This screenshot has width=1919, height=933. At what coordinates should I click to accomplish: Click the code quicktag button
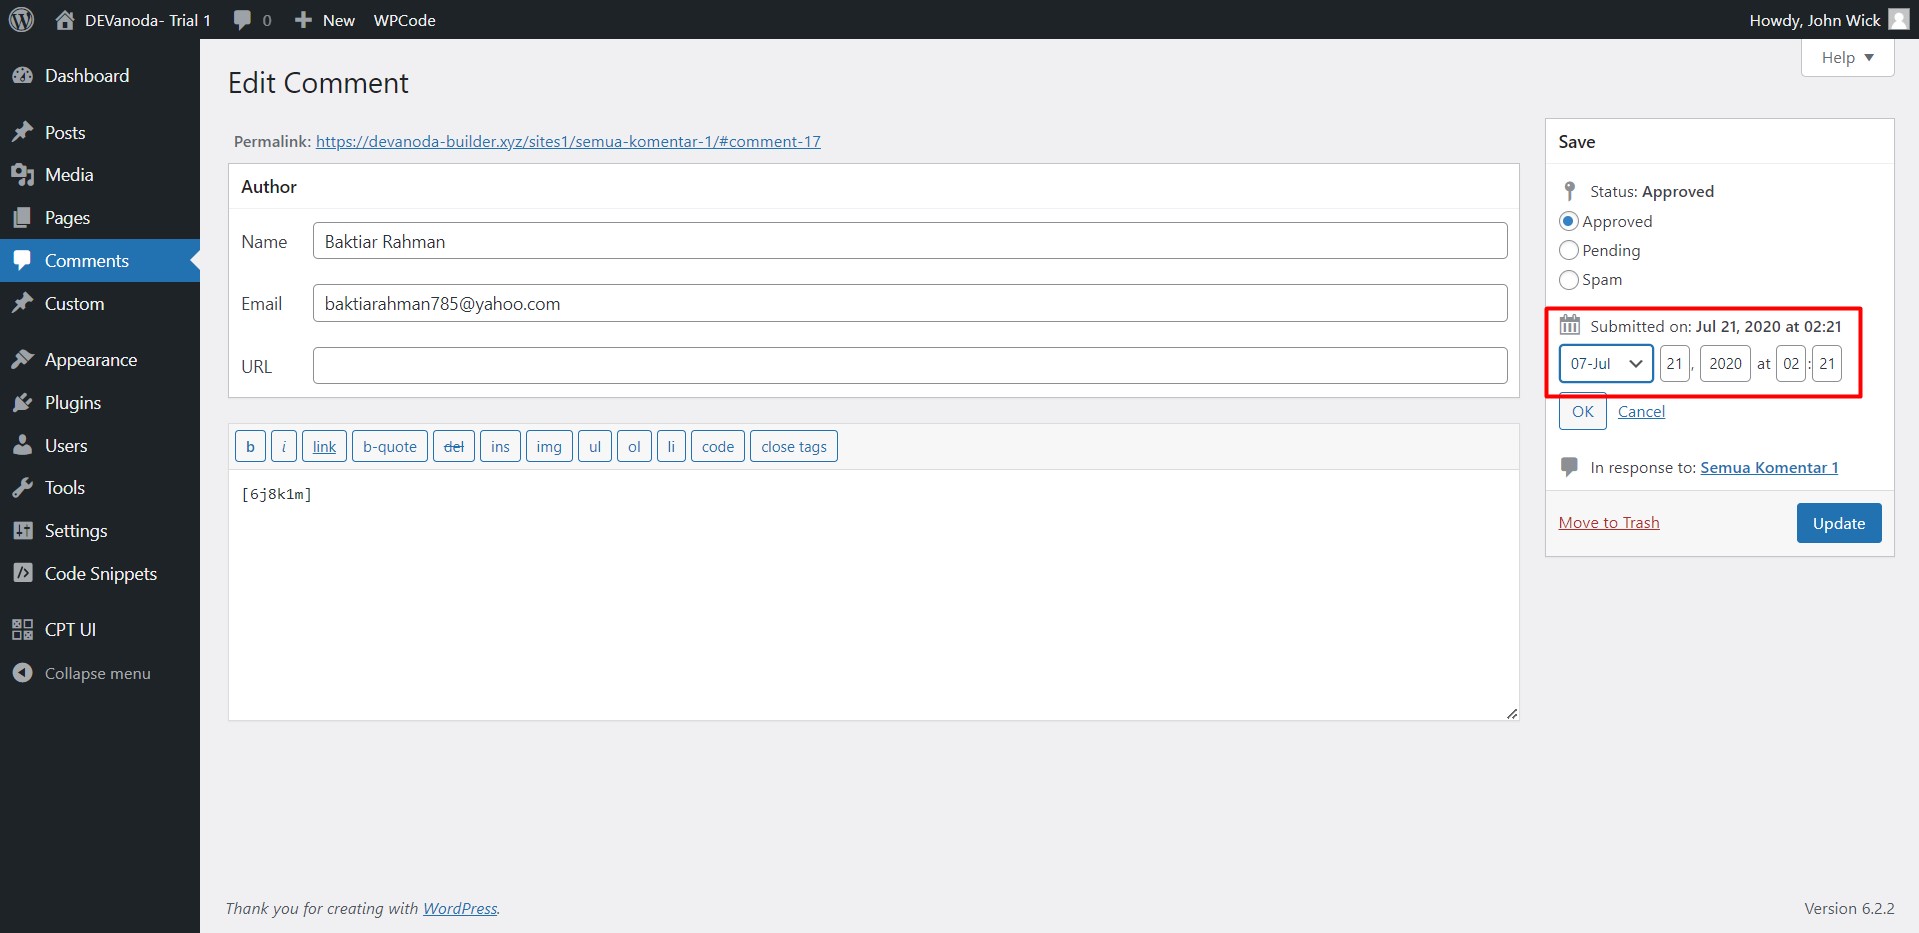click(x=718, y=446)
